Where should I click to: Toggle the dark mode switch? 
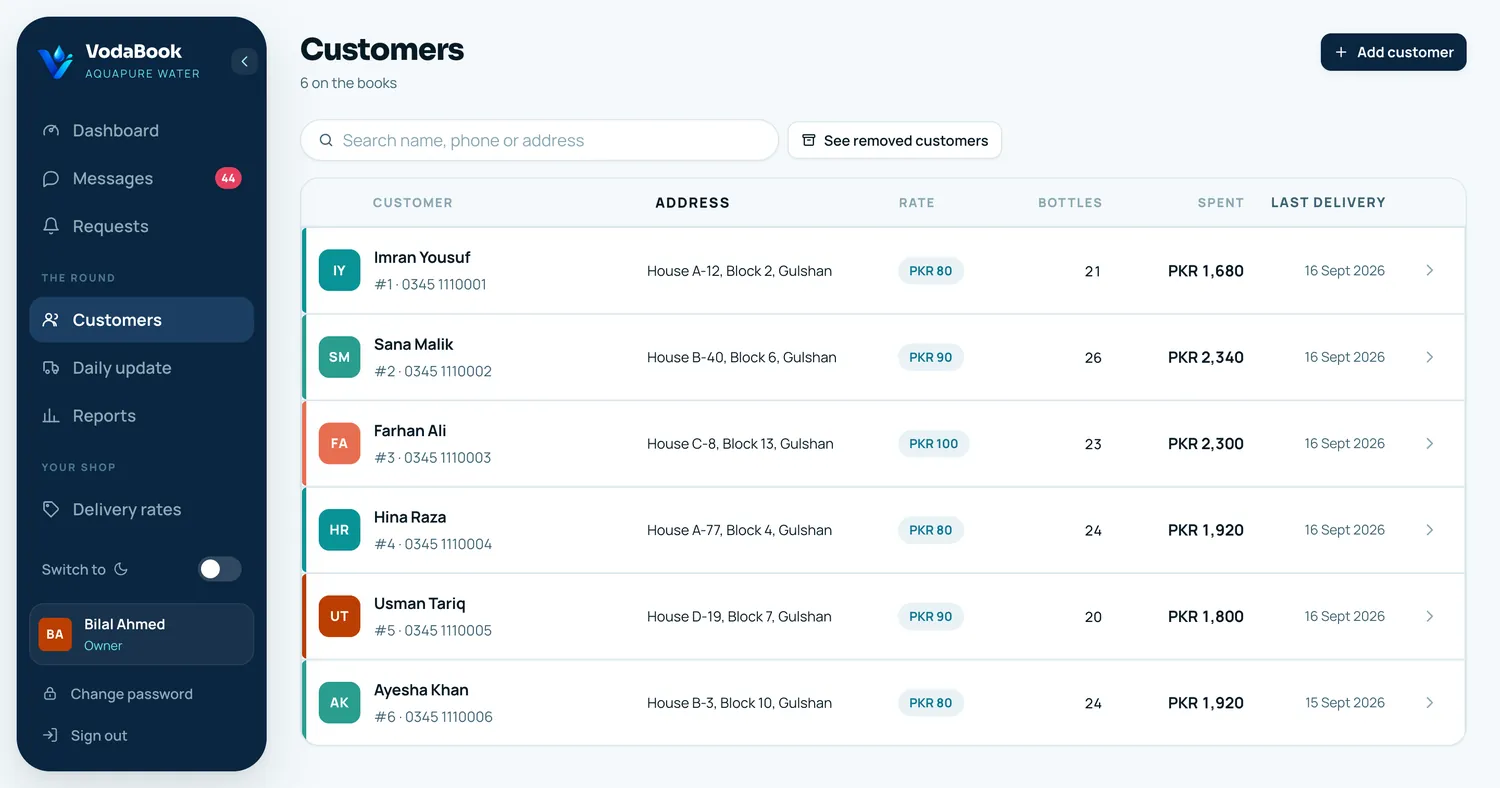(220, 569)
